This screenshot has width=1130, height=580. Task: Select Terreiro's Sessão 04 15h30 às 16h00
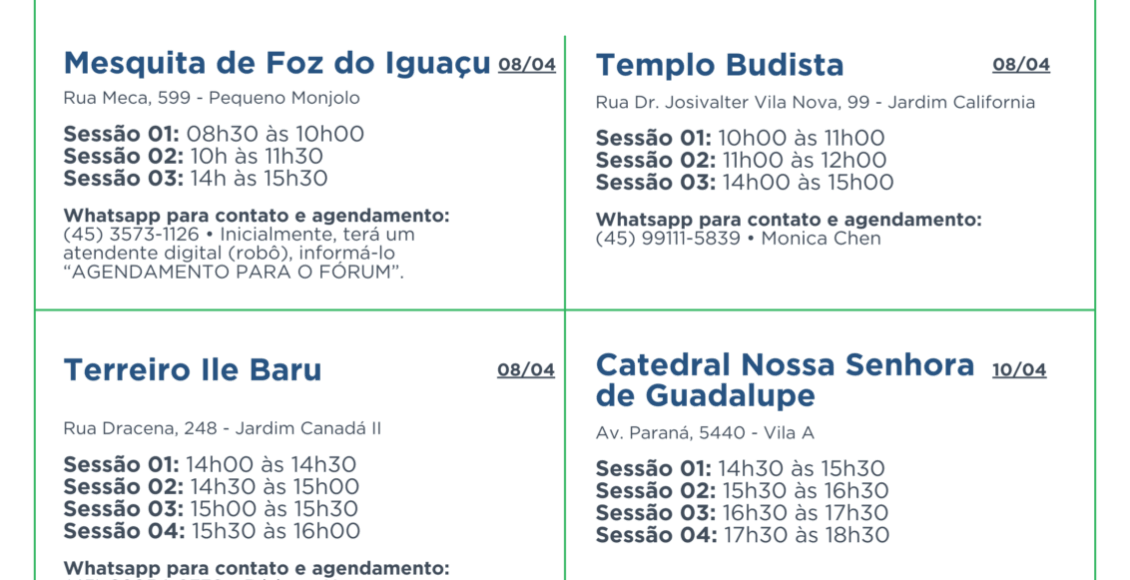211,531
